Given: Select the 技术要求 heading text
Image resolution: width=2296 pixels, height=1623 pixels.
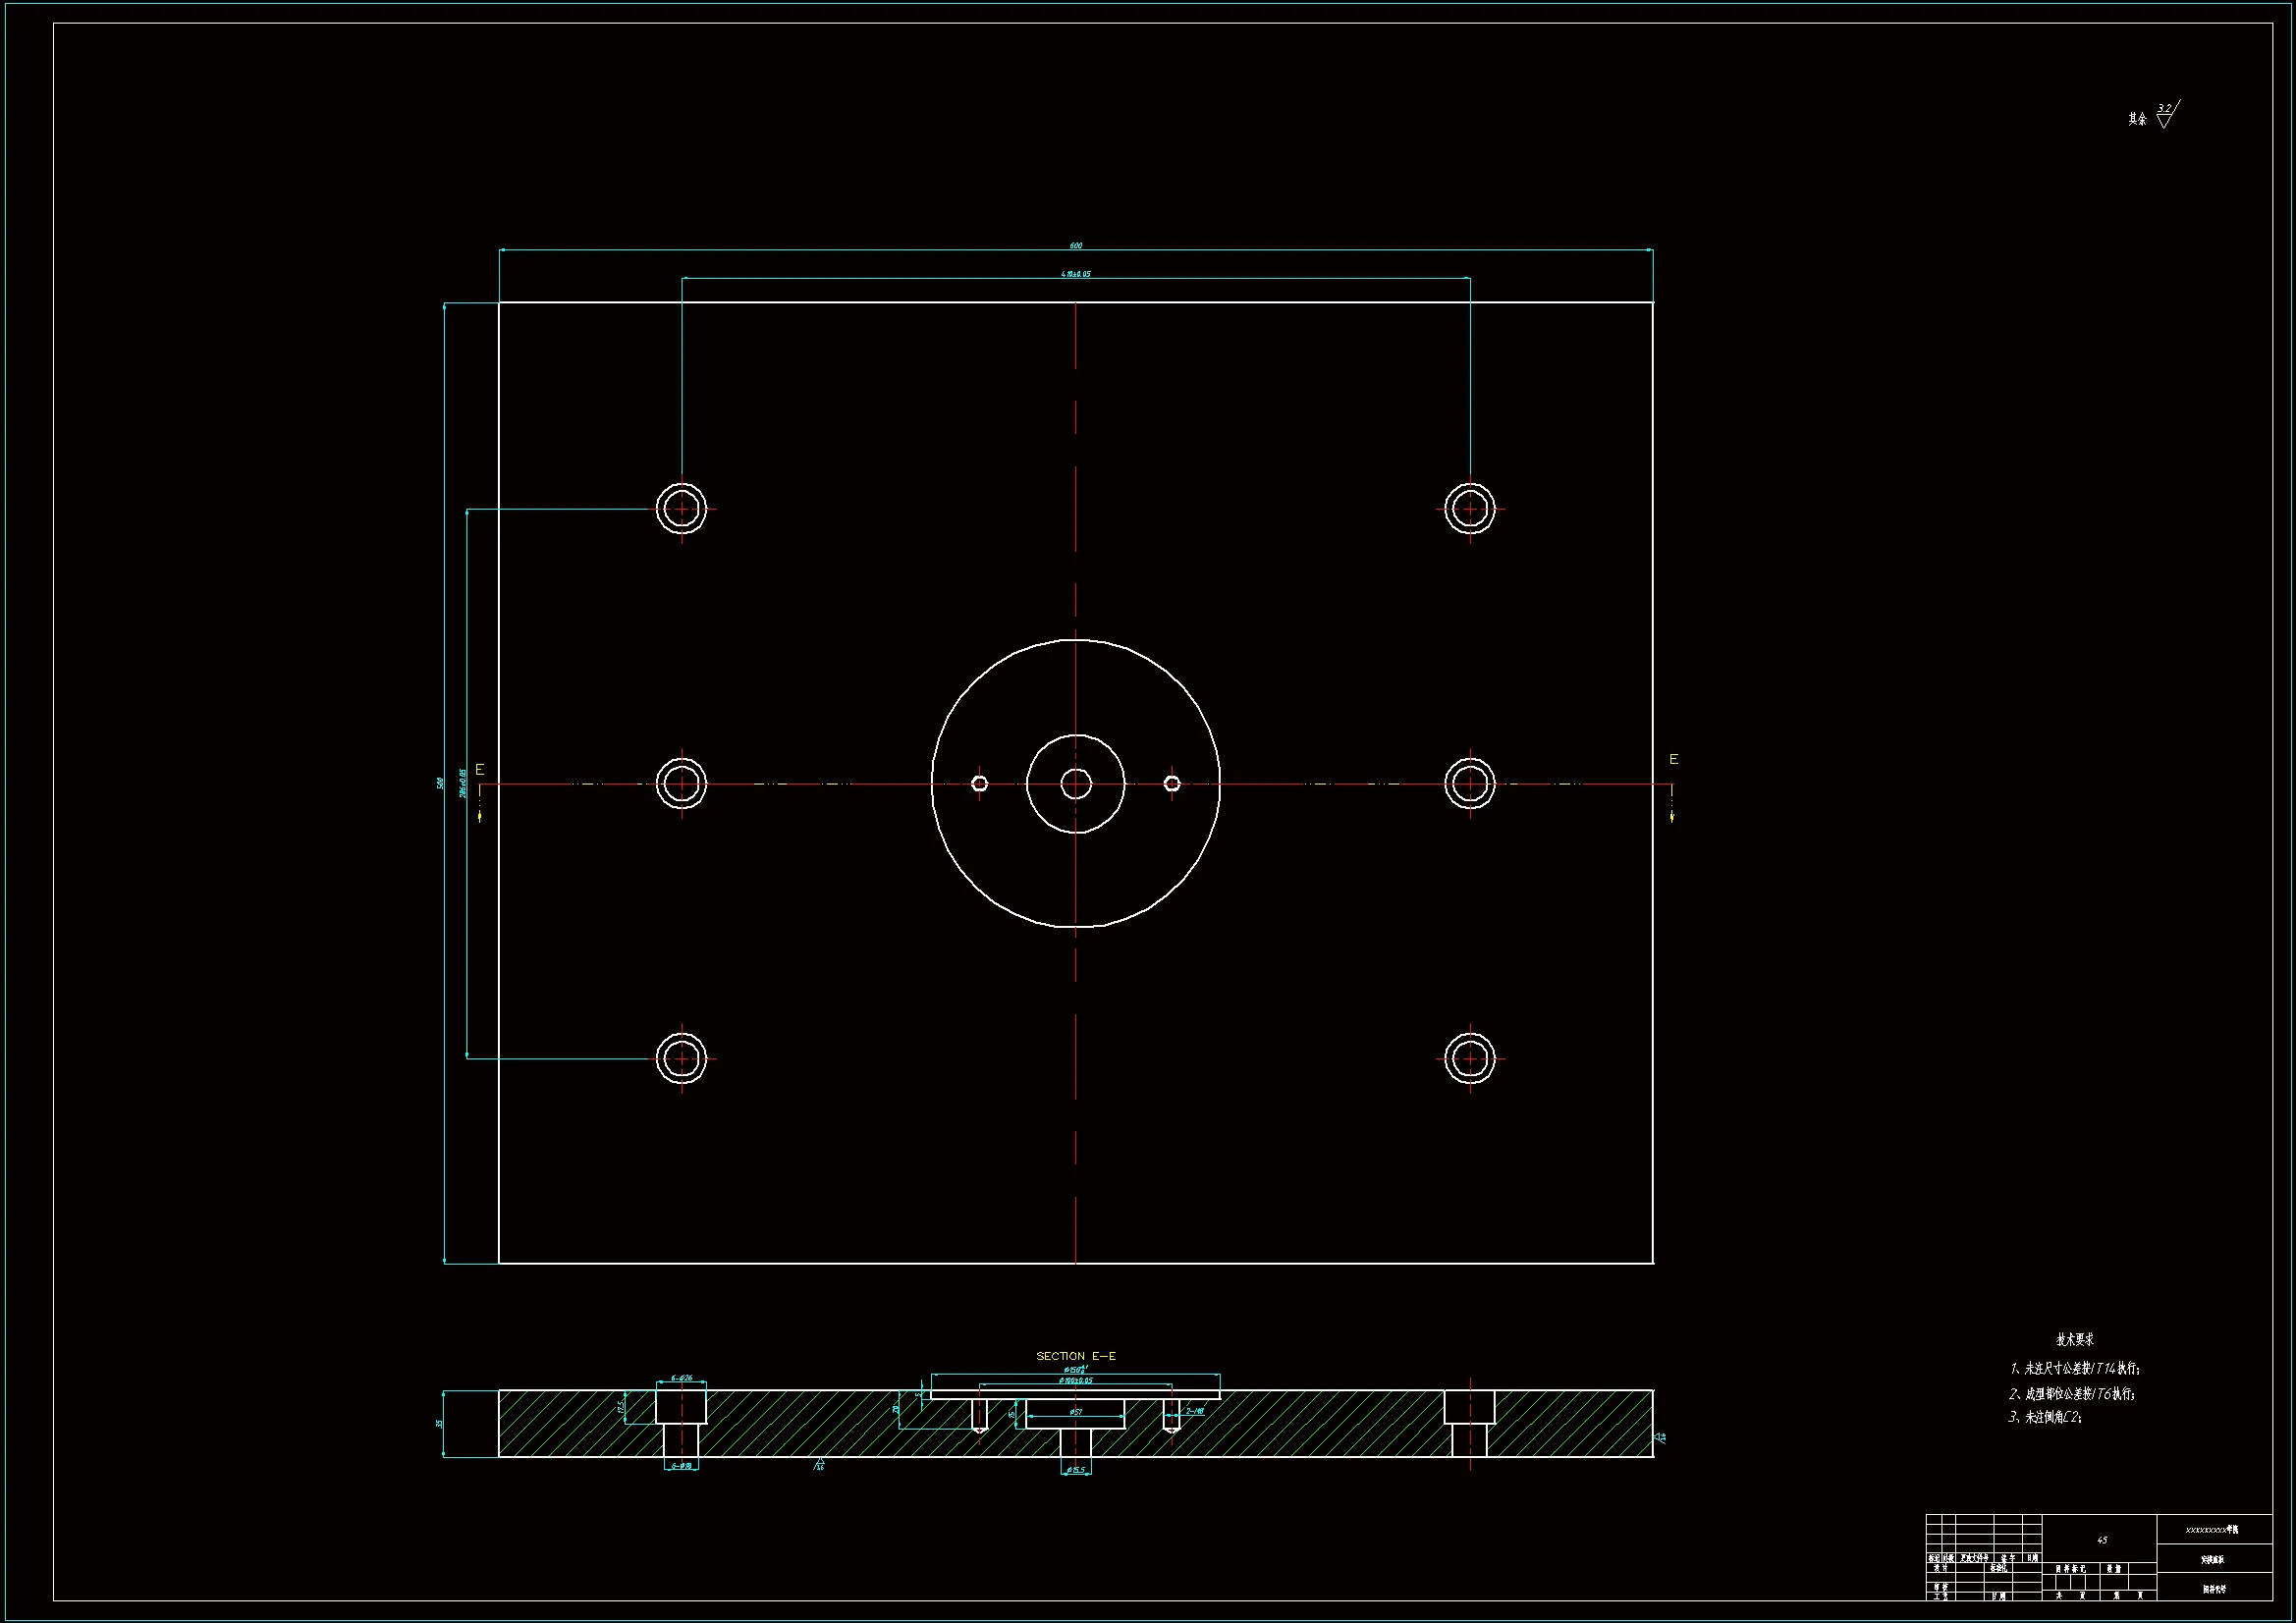Looking at the screenshot, I should 2074,1339.
